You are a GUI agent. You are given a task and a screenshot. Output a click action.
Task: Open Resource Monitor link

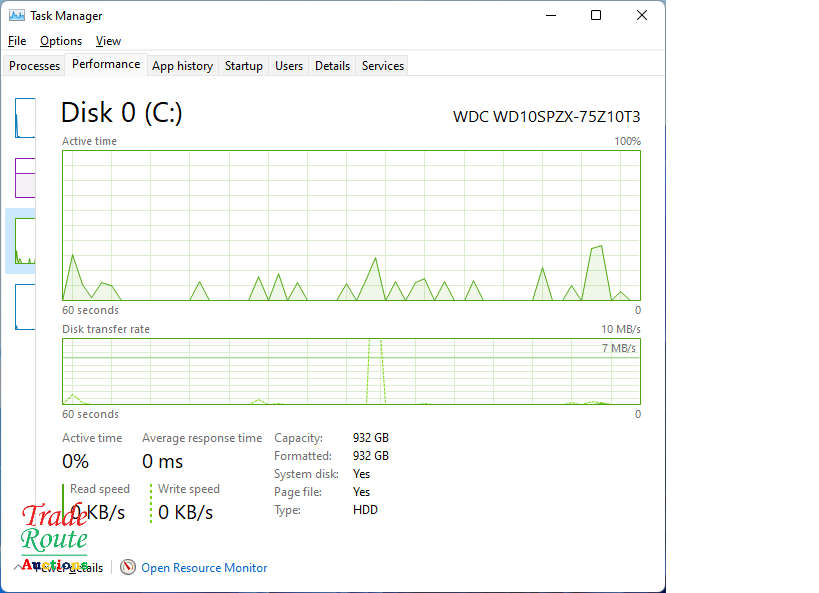204,568
